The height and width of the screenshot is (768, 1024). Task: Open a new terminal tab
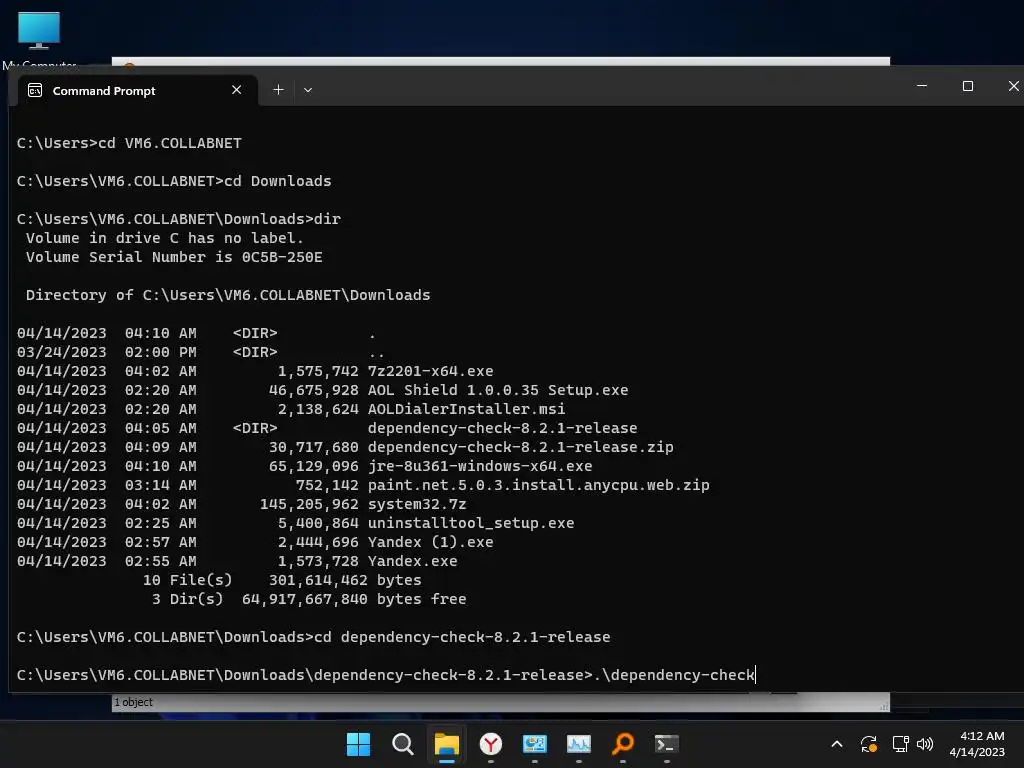click(x=278, y=90)
